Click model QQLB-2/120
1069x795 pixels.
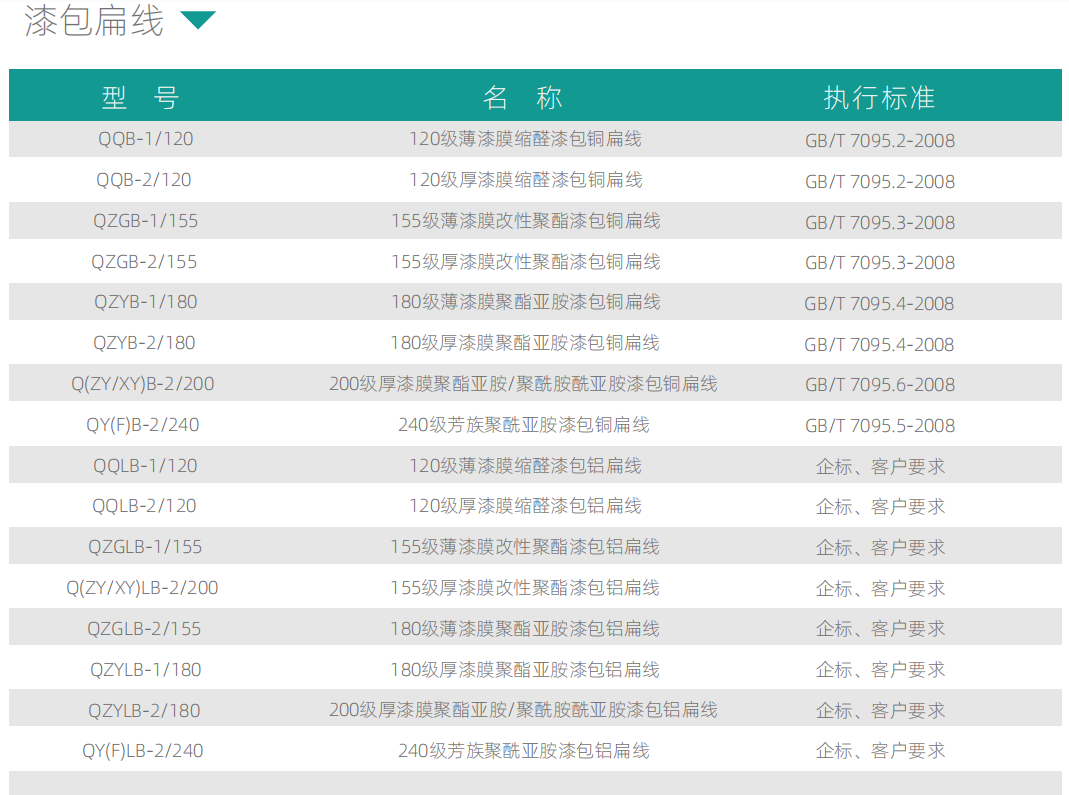tap(144, 506)
